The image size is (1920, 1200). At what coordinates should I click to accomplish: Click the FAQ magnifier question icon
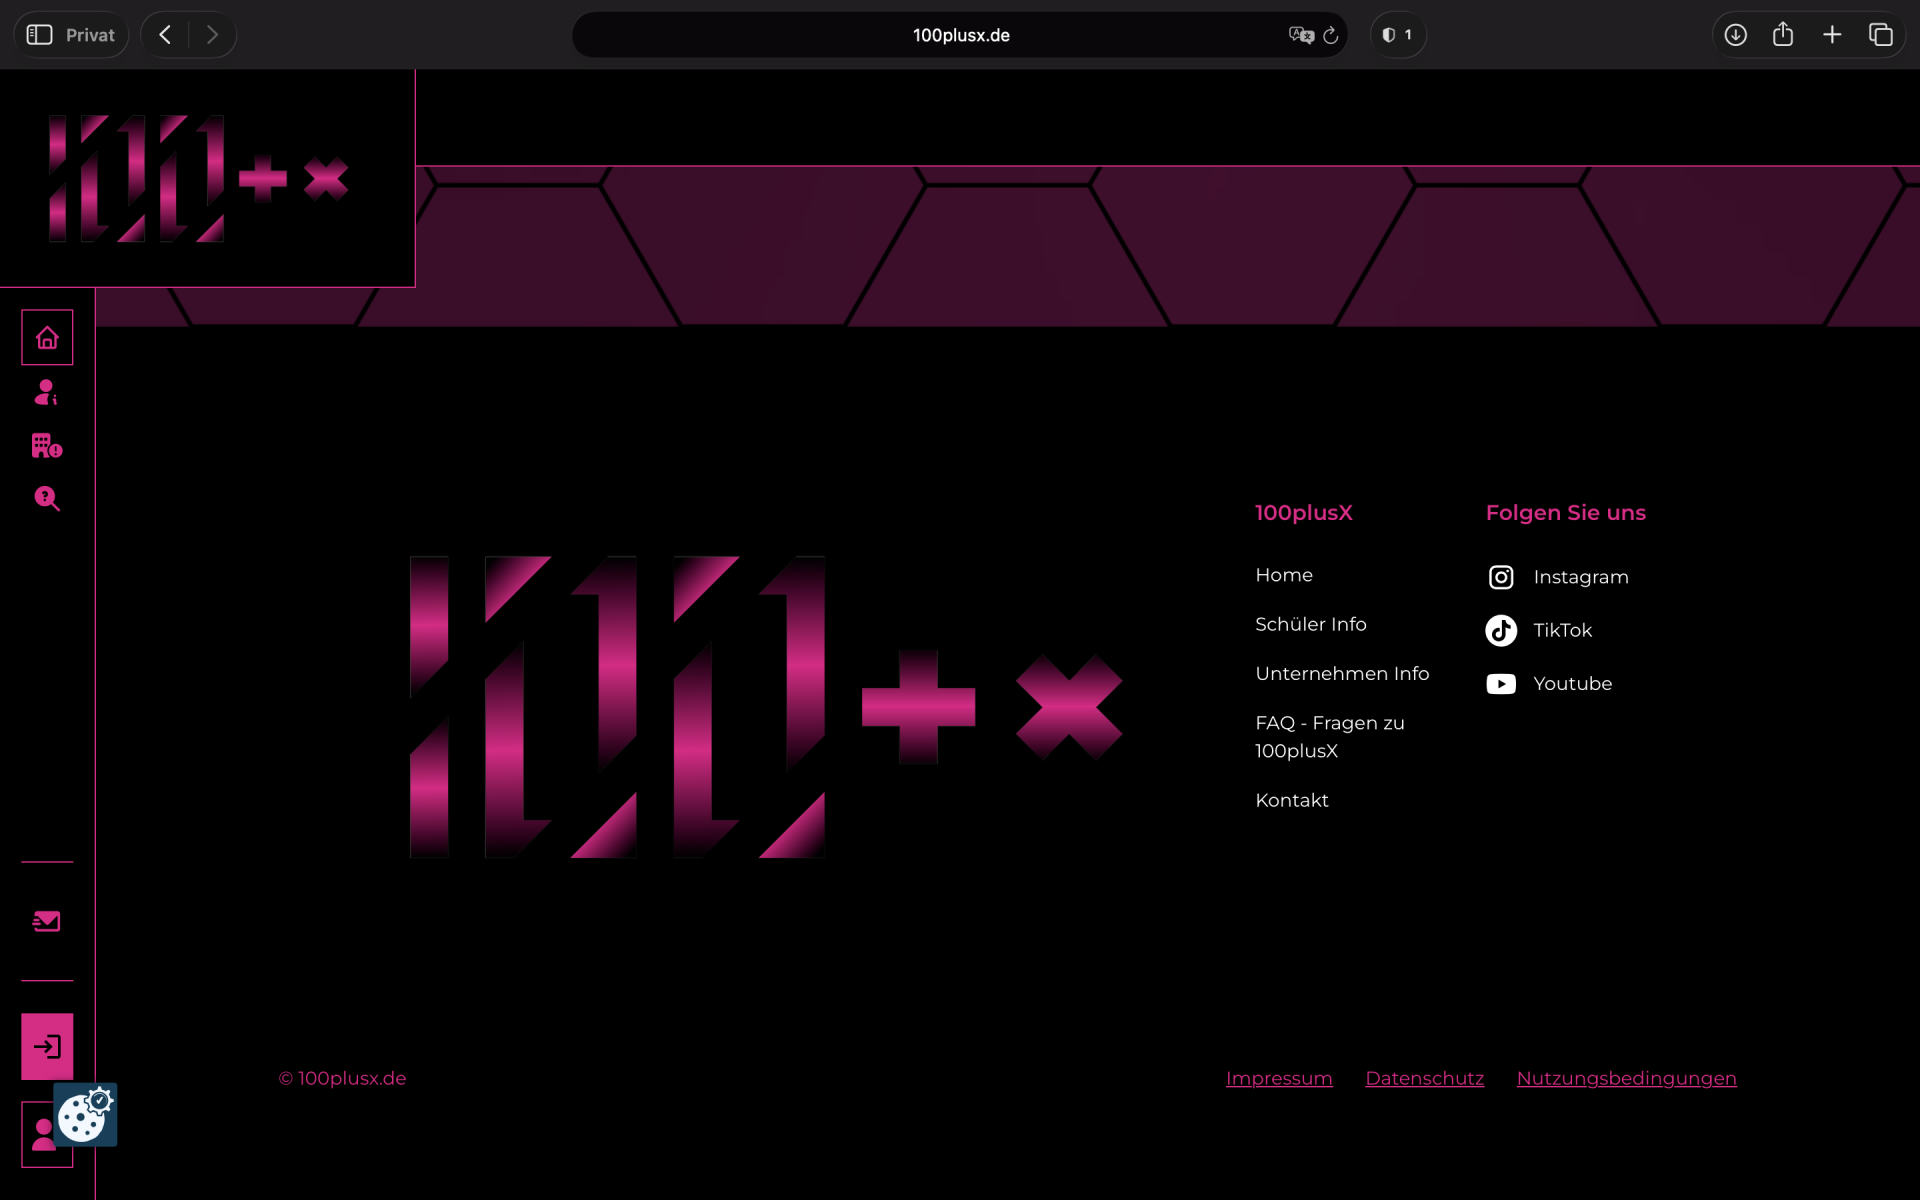[x=46, y=498]
